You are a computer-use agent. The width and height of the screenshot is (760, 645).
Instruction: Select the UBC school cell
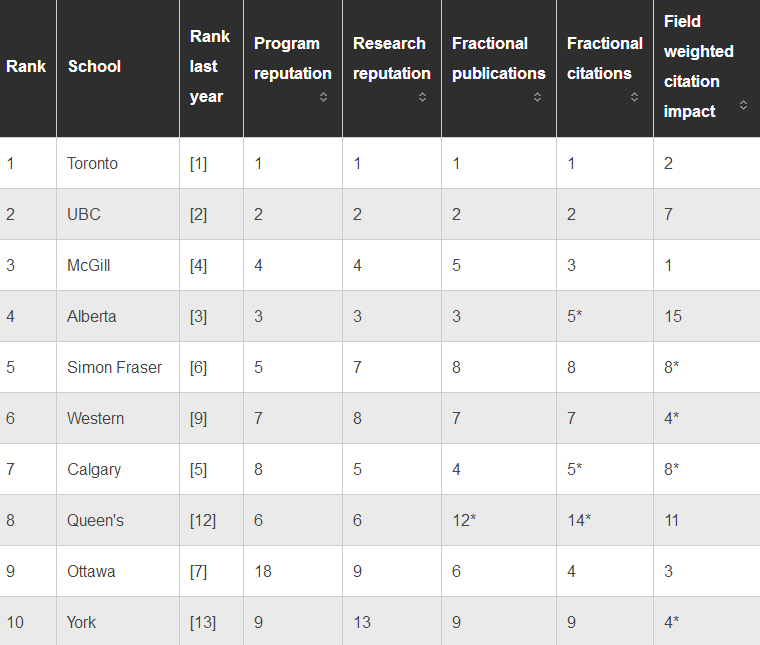118,214
